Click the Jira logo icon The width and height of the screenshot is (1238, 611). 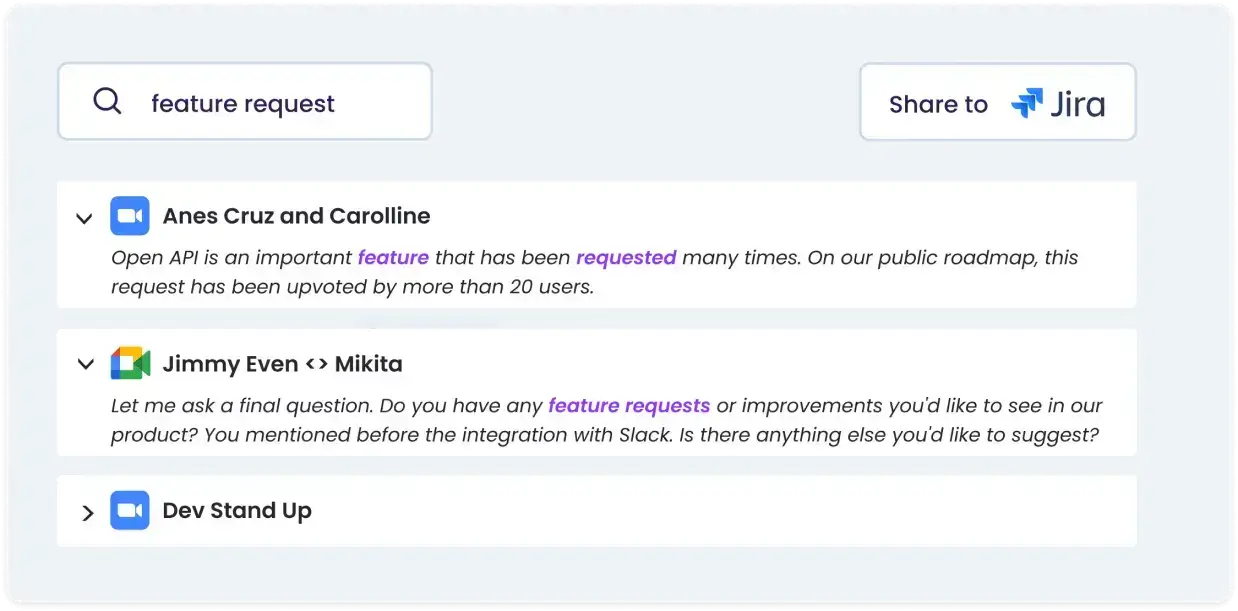tap(1026, 103)
